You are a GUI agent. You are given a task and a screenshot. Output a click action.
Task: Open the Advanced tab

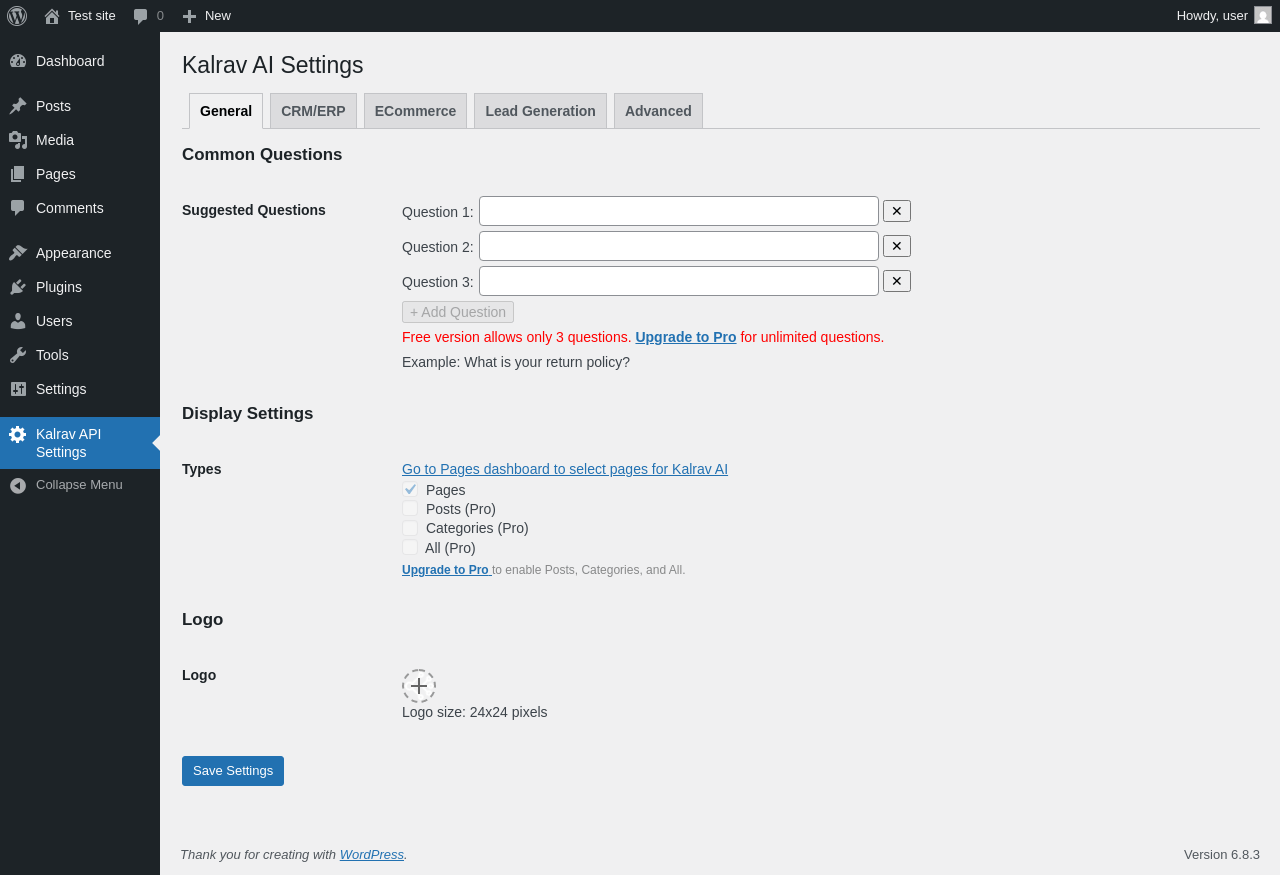point(658,111)
